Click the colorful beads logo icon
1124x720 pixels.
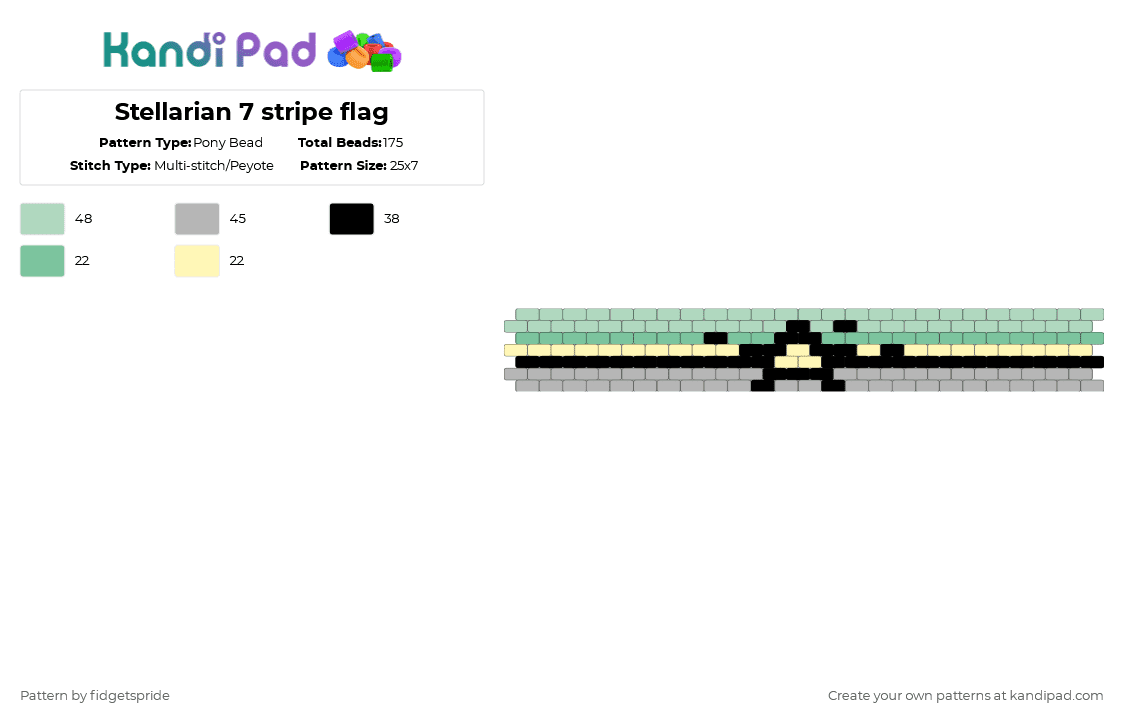point(364,51)
